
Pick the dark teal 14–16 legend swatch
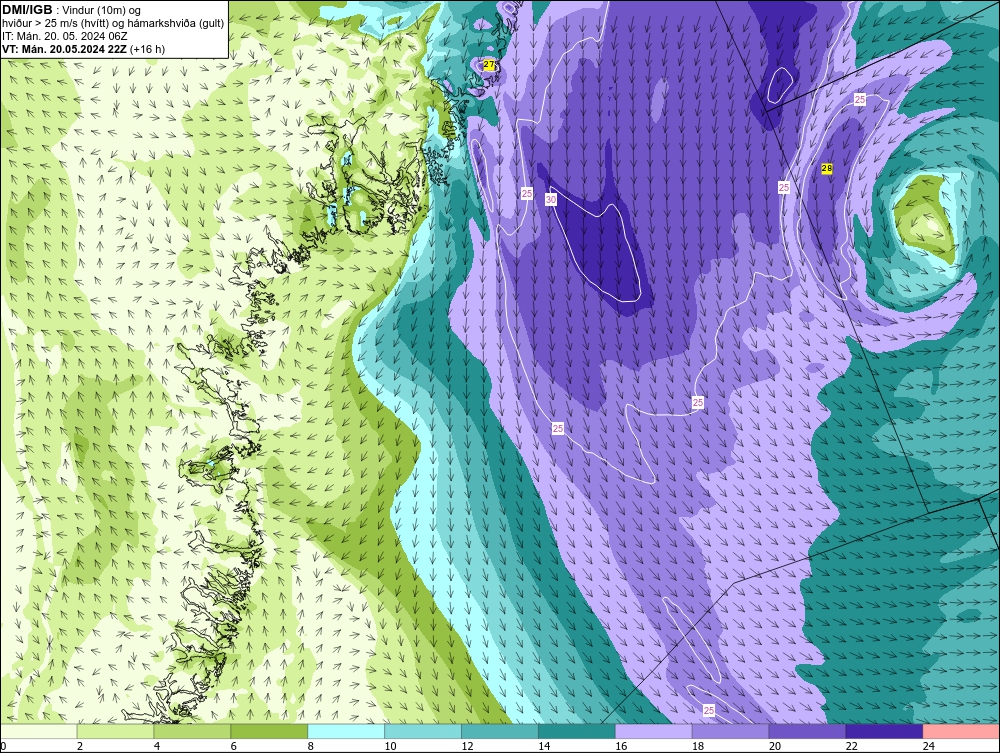click(577, 731)
